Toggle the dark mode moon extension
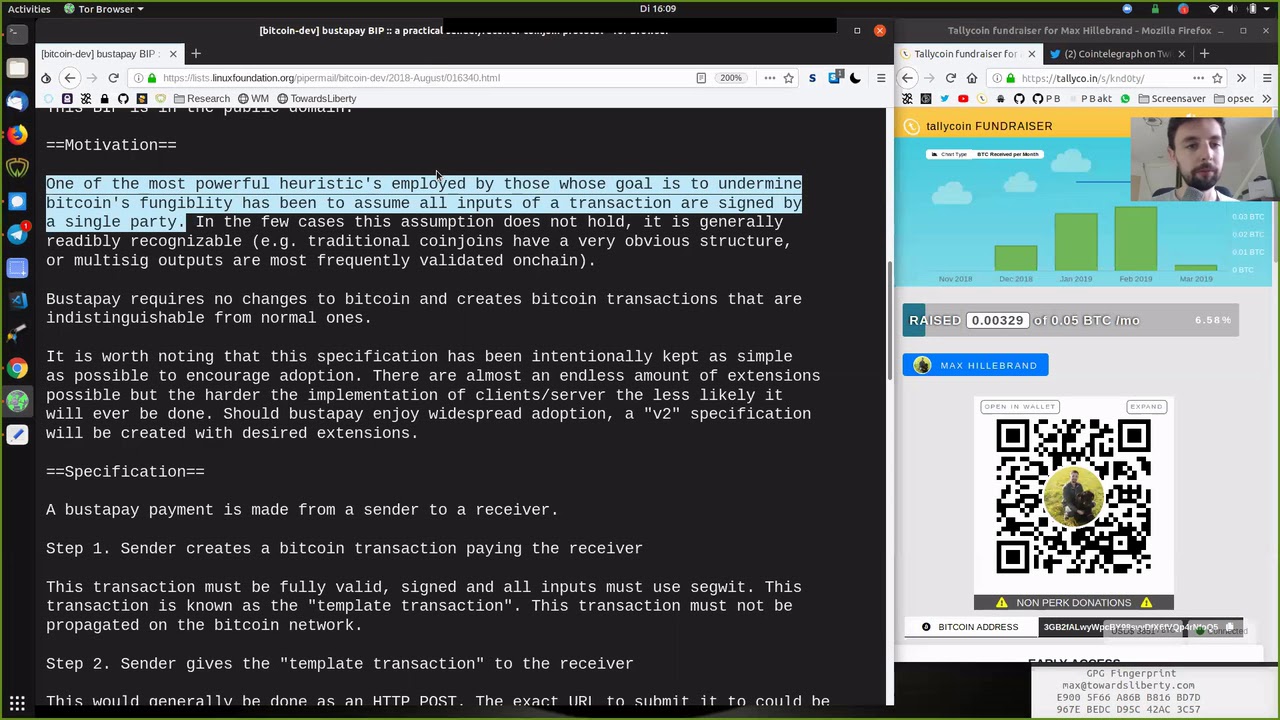Screen dimensions: 1280x720 (855, 78)
